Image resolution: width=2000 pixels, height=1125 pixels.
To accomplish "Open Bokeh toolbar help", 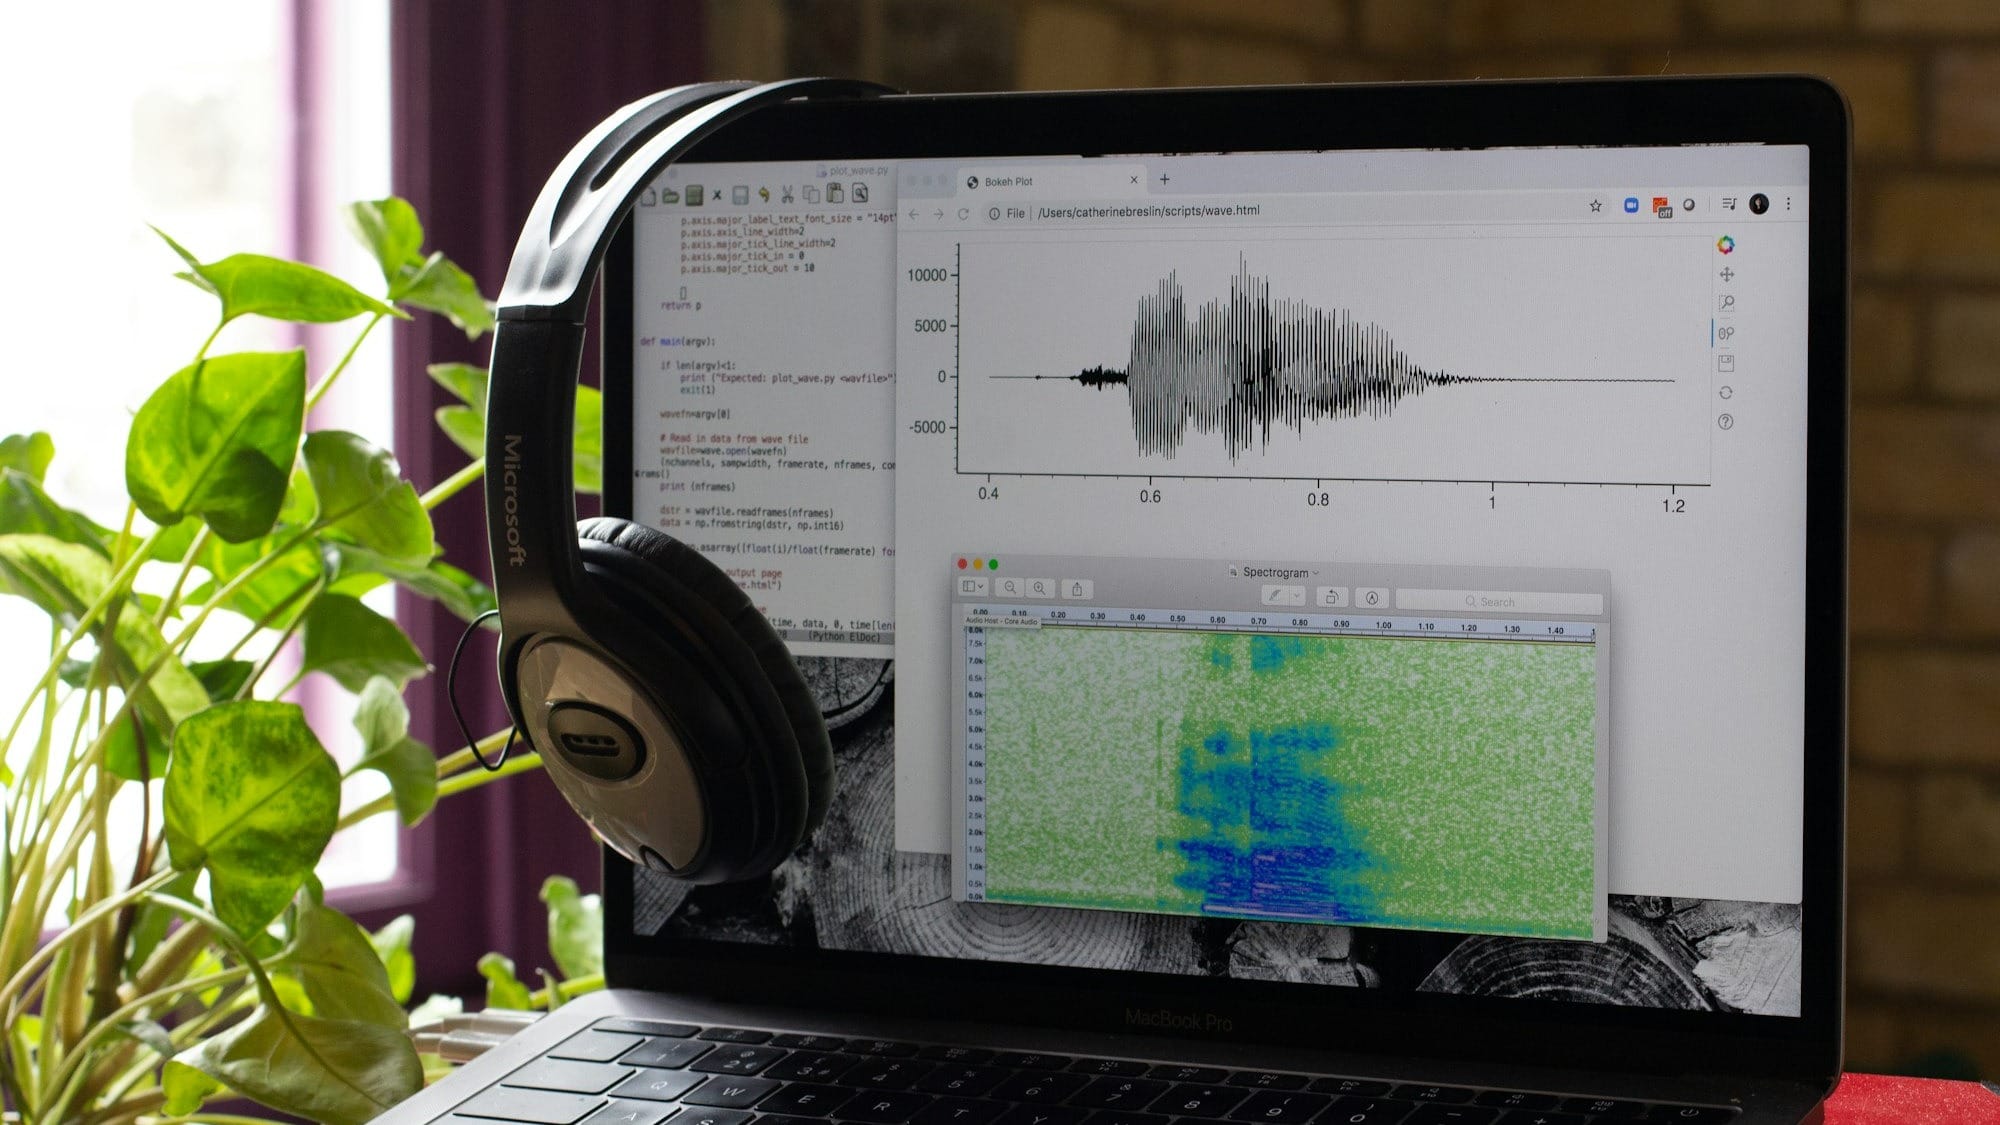I will coord(1726,421).
